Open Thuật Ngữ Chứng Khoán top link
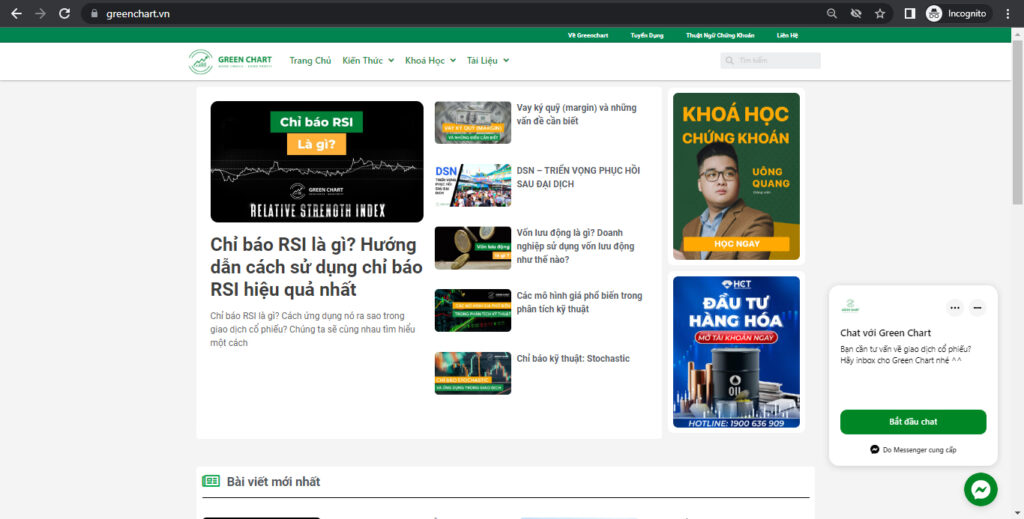 pos(720,35)
